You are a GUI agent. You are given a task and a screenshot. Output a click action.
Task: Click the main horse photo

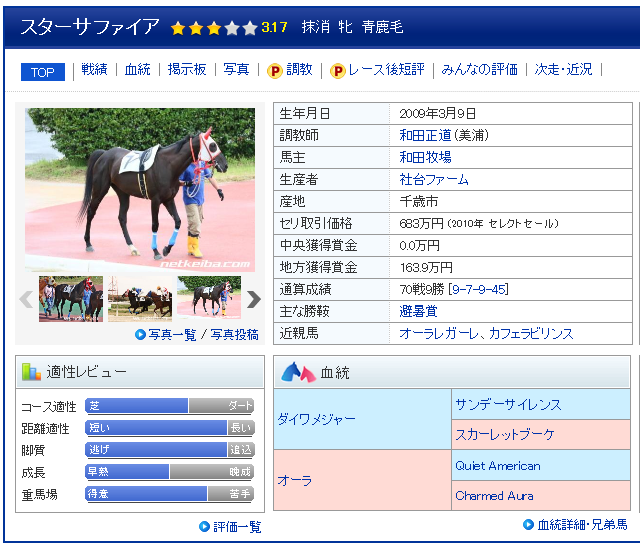click(140, 190)
